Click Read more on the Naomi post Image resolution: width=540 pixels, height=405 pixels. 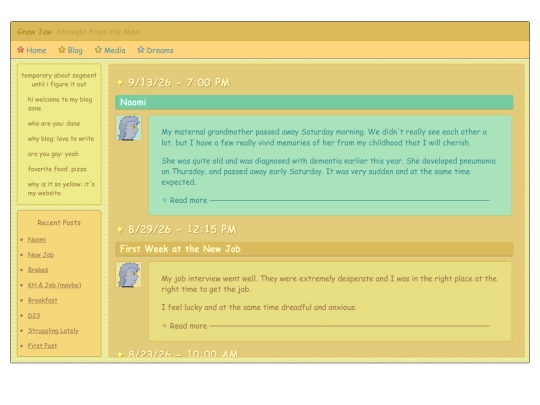188,200
